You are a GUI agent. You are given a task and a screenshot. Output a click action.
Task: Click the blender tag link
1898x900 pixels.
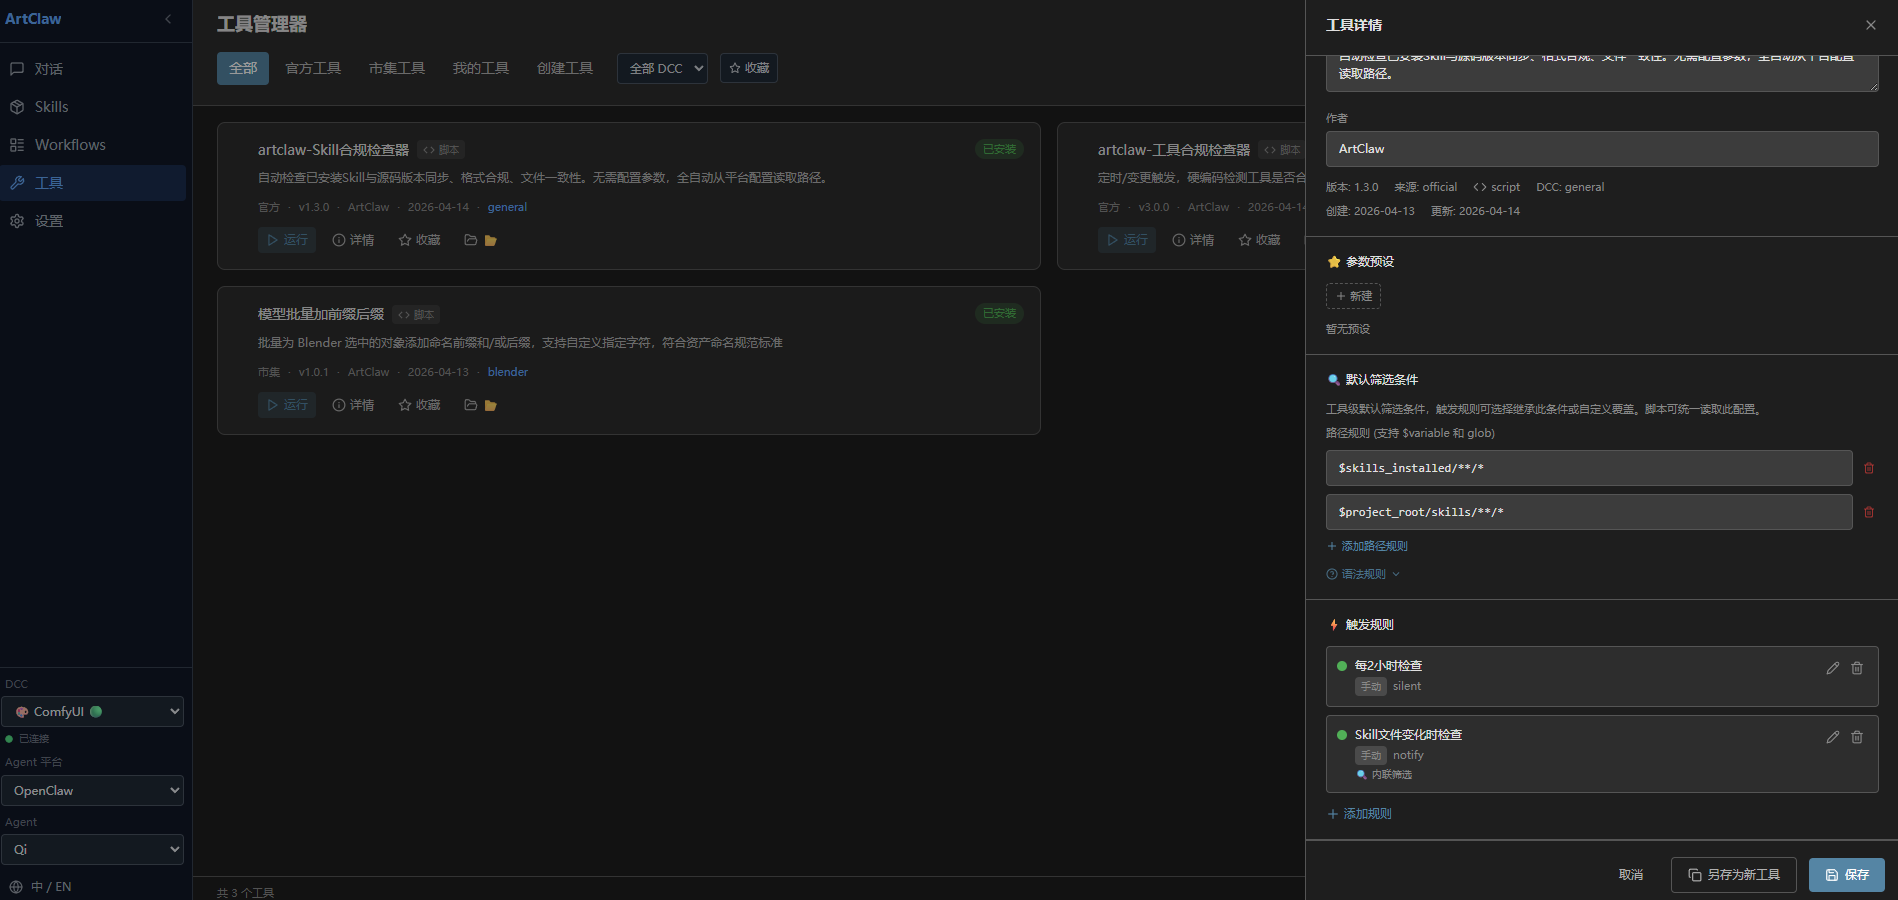point(508,372)
